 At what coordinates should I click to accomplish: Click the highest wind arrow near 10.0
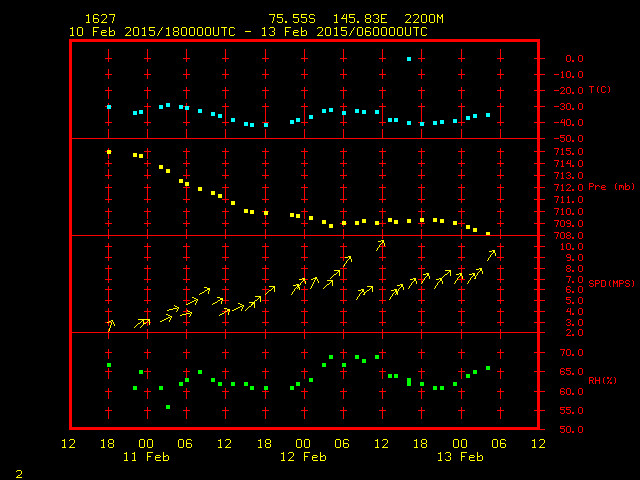point(380,245)
